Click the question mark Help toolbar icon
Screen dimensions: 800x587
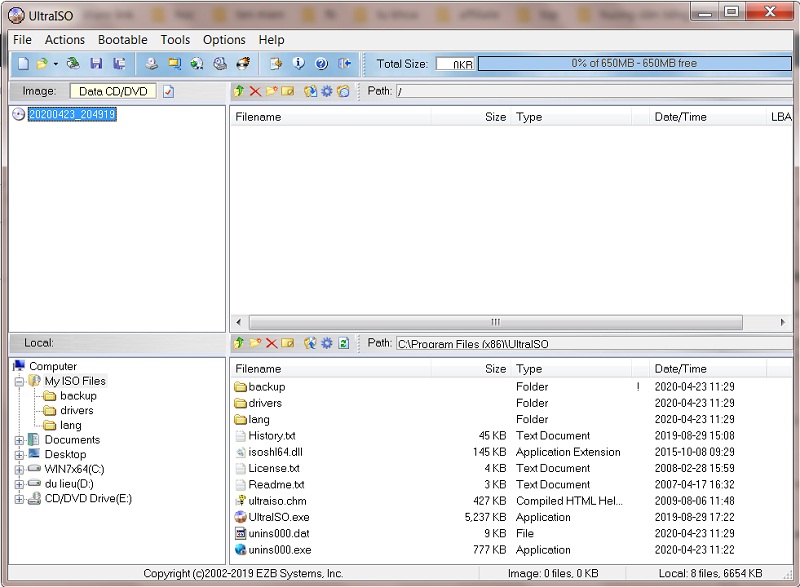[321, 63]
